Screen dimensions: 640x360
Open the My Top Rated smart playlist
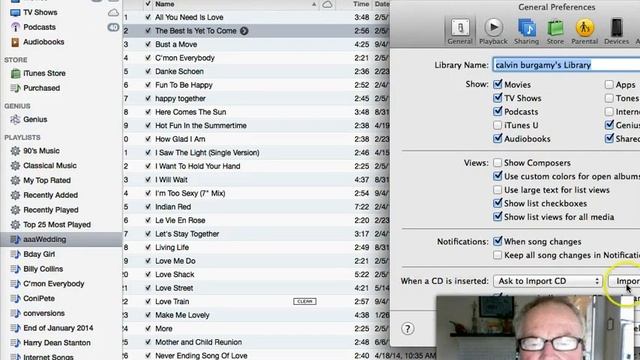(47, 180)
